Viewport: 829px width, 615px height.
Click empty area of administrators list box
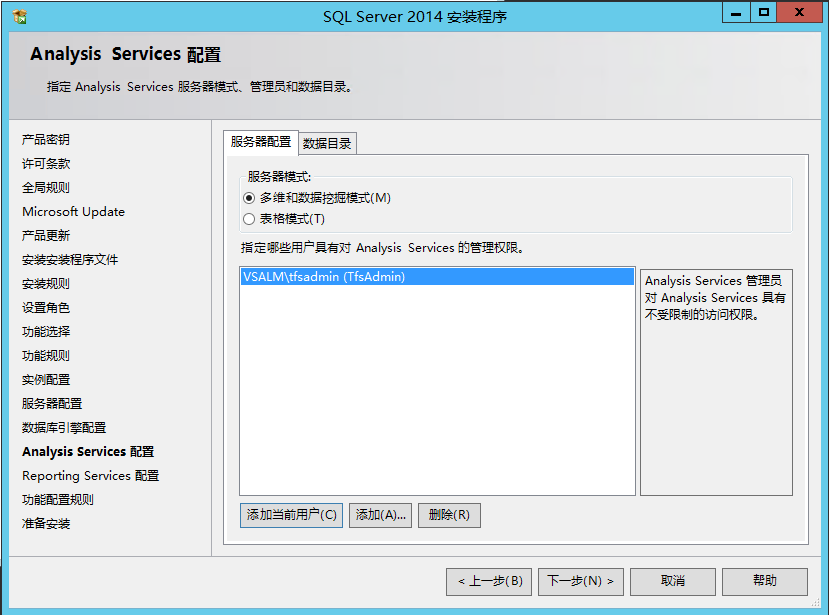(437, 390)
